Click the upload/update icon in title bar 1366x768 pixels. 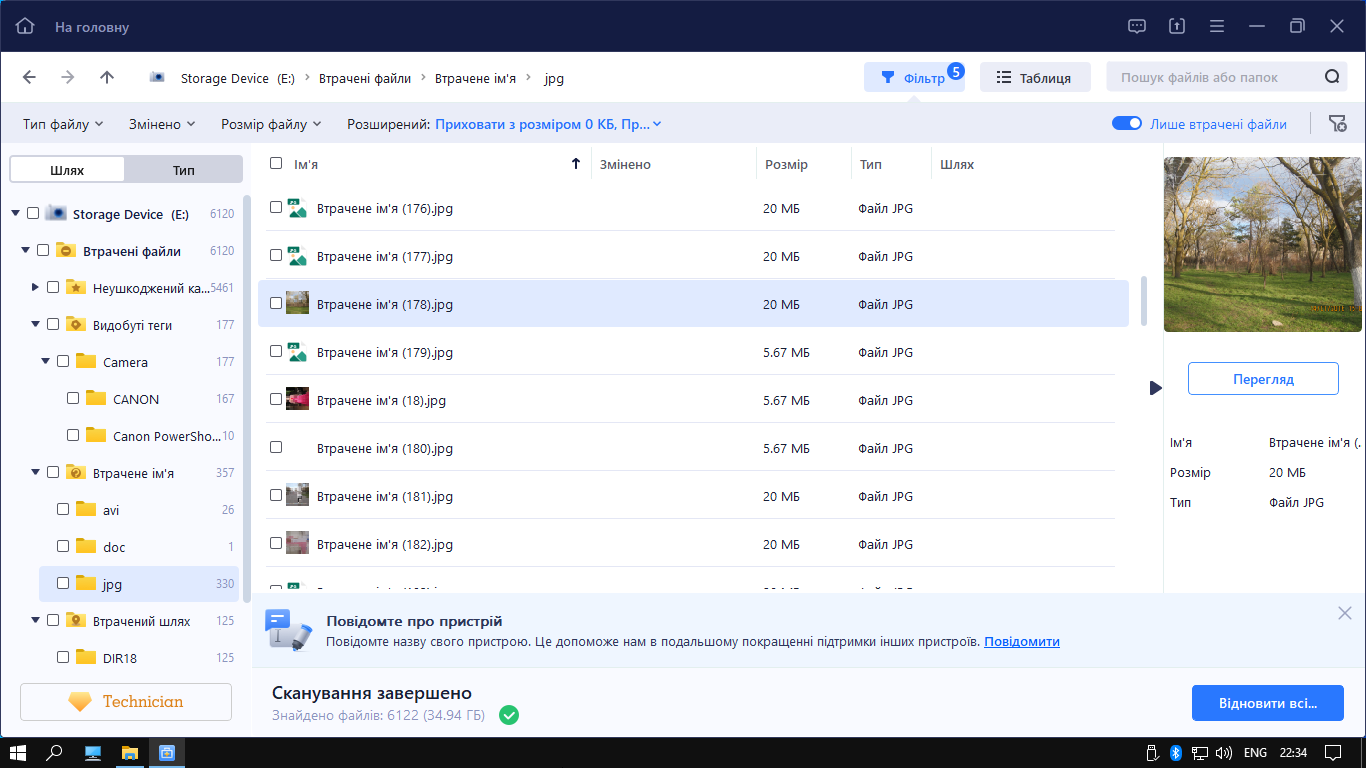pyautogui.click(x=1177, y=27)
